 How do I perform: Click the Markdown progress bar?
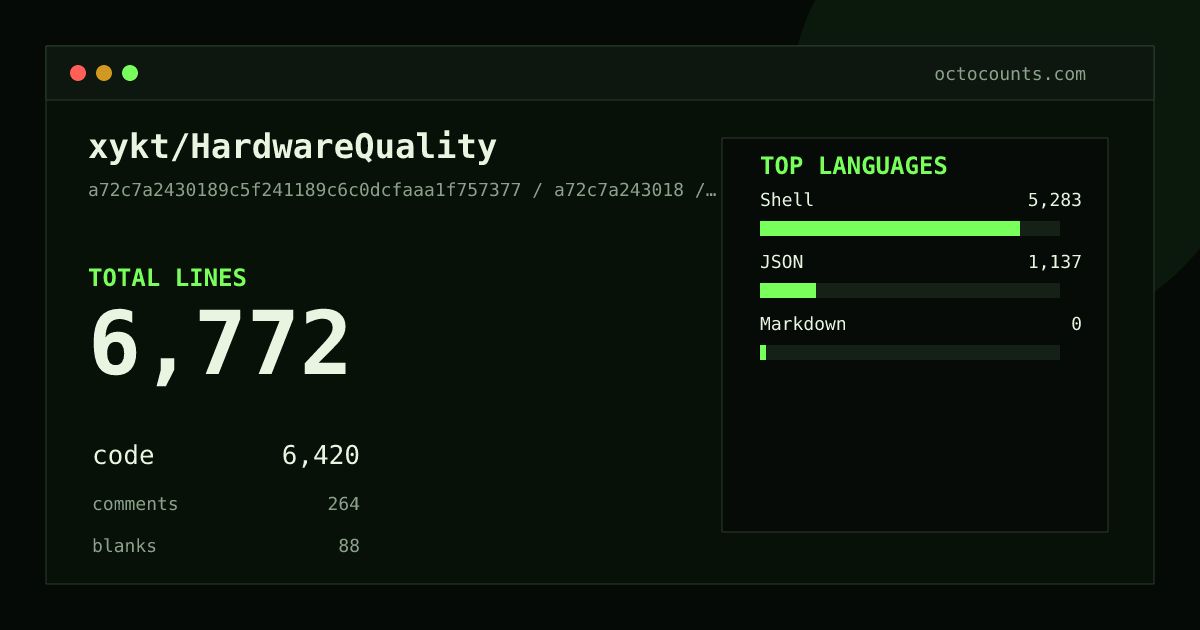click(x=910, y=352)
